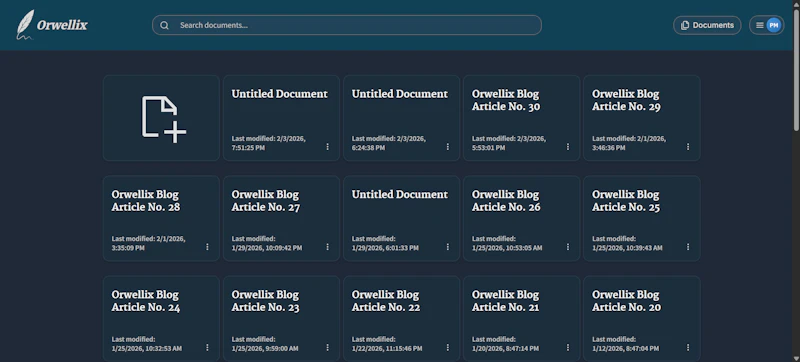Click the timestamp 2/3/2026, 5:53:01 PM
Viewport: 800px width, 362px height.
pyautogui.click(x=509, y=143)
